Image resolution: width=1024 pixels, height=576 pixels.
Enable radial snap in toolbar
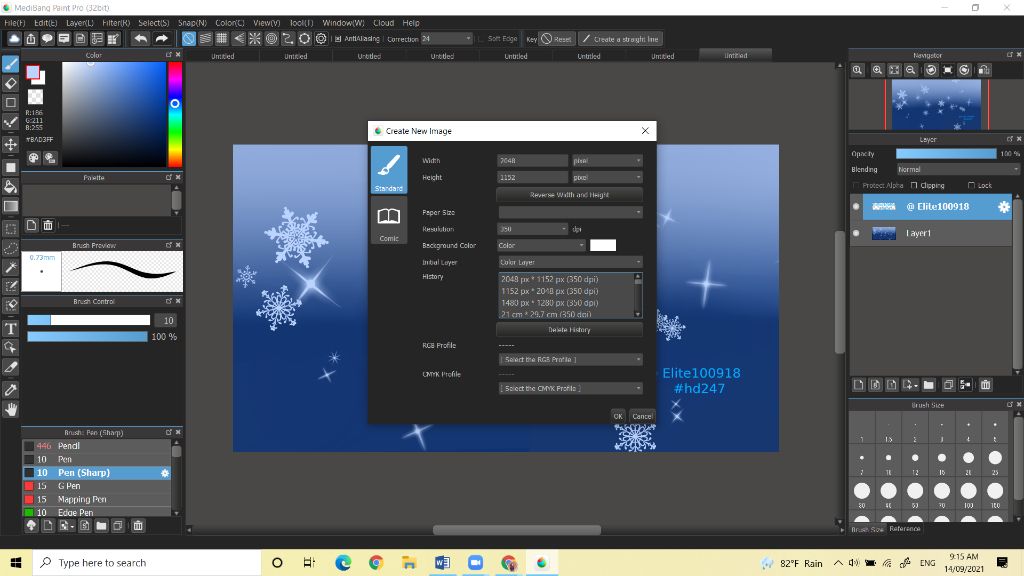coord(255,39)
